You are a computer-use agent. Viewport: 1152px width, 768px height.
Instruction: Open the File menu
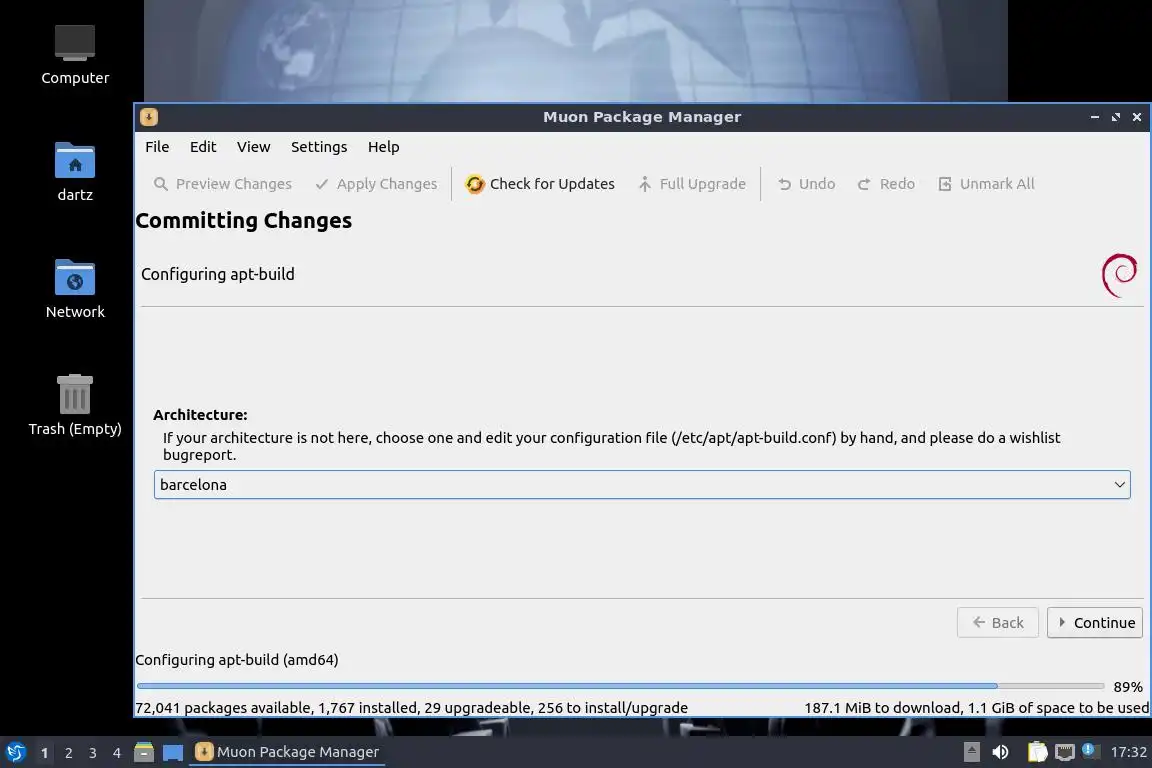pos(157,147)
